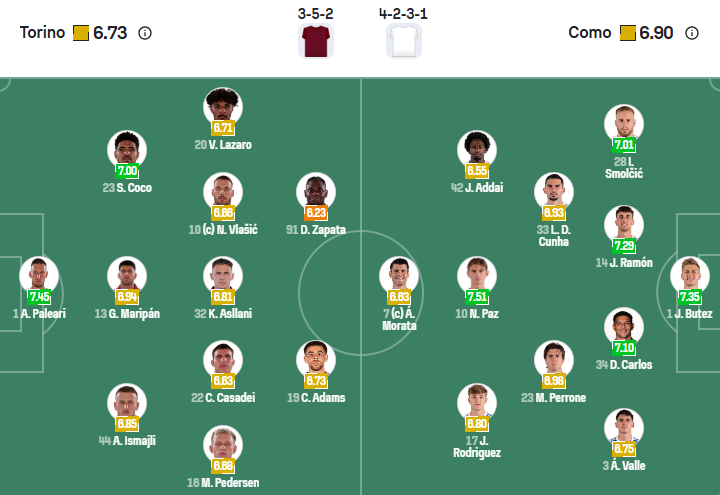The height and width of the screenshot is (495, 720).
Task: Click D. Zapata's player photo
Action: coord(316,191)
